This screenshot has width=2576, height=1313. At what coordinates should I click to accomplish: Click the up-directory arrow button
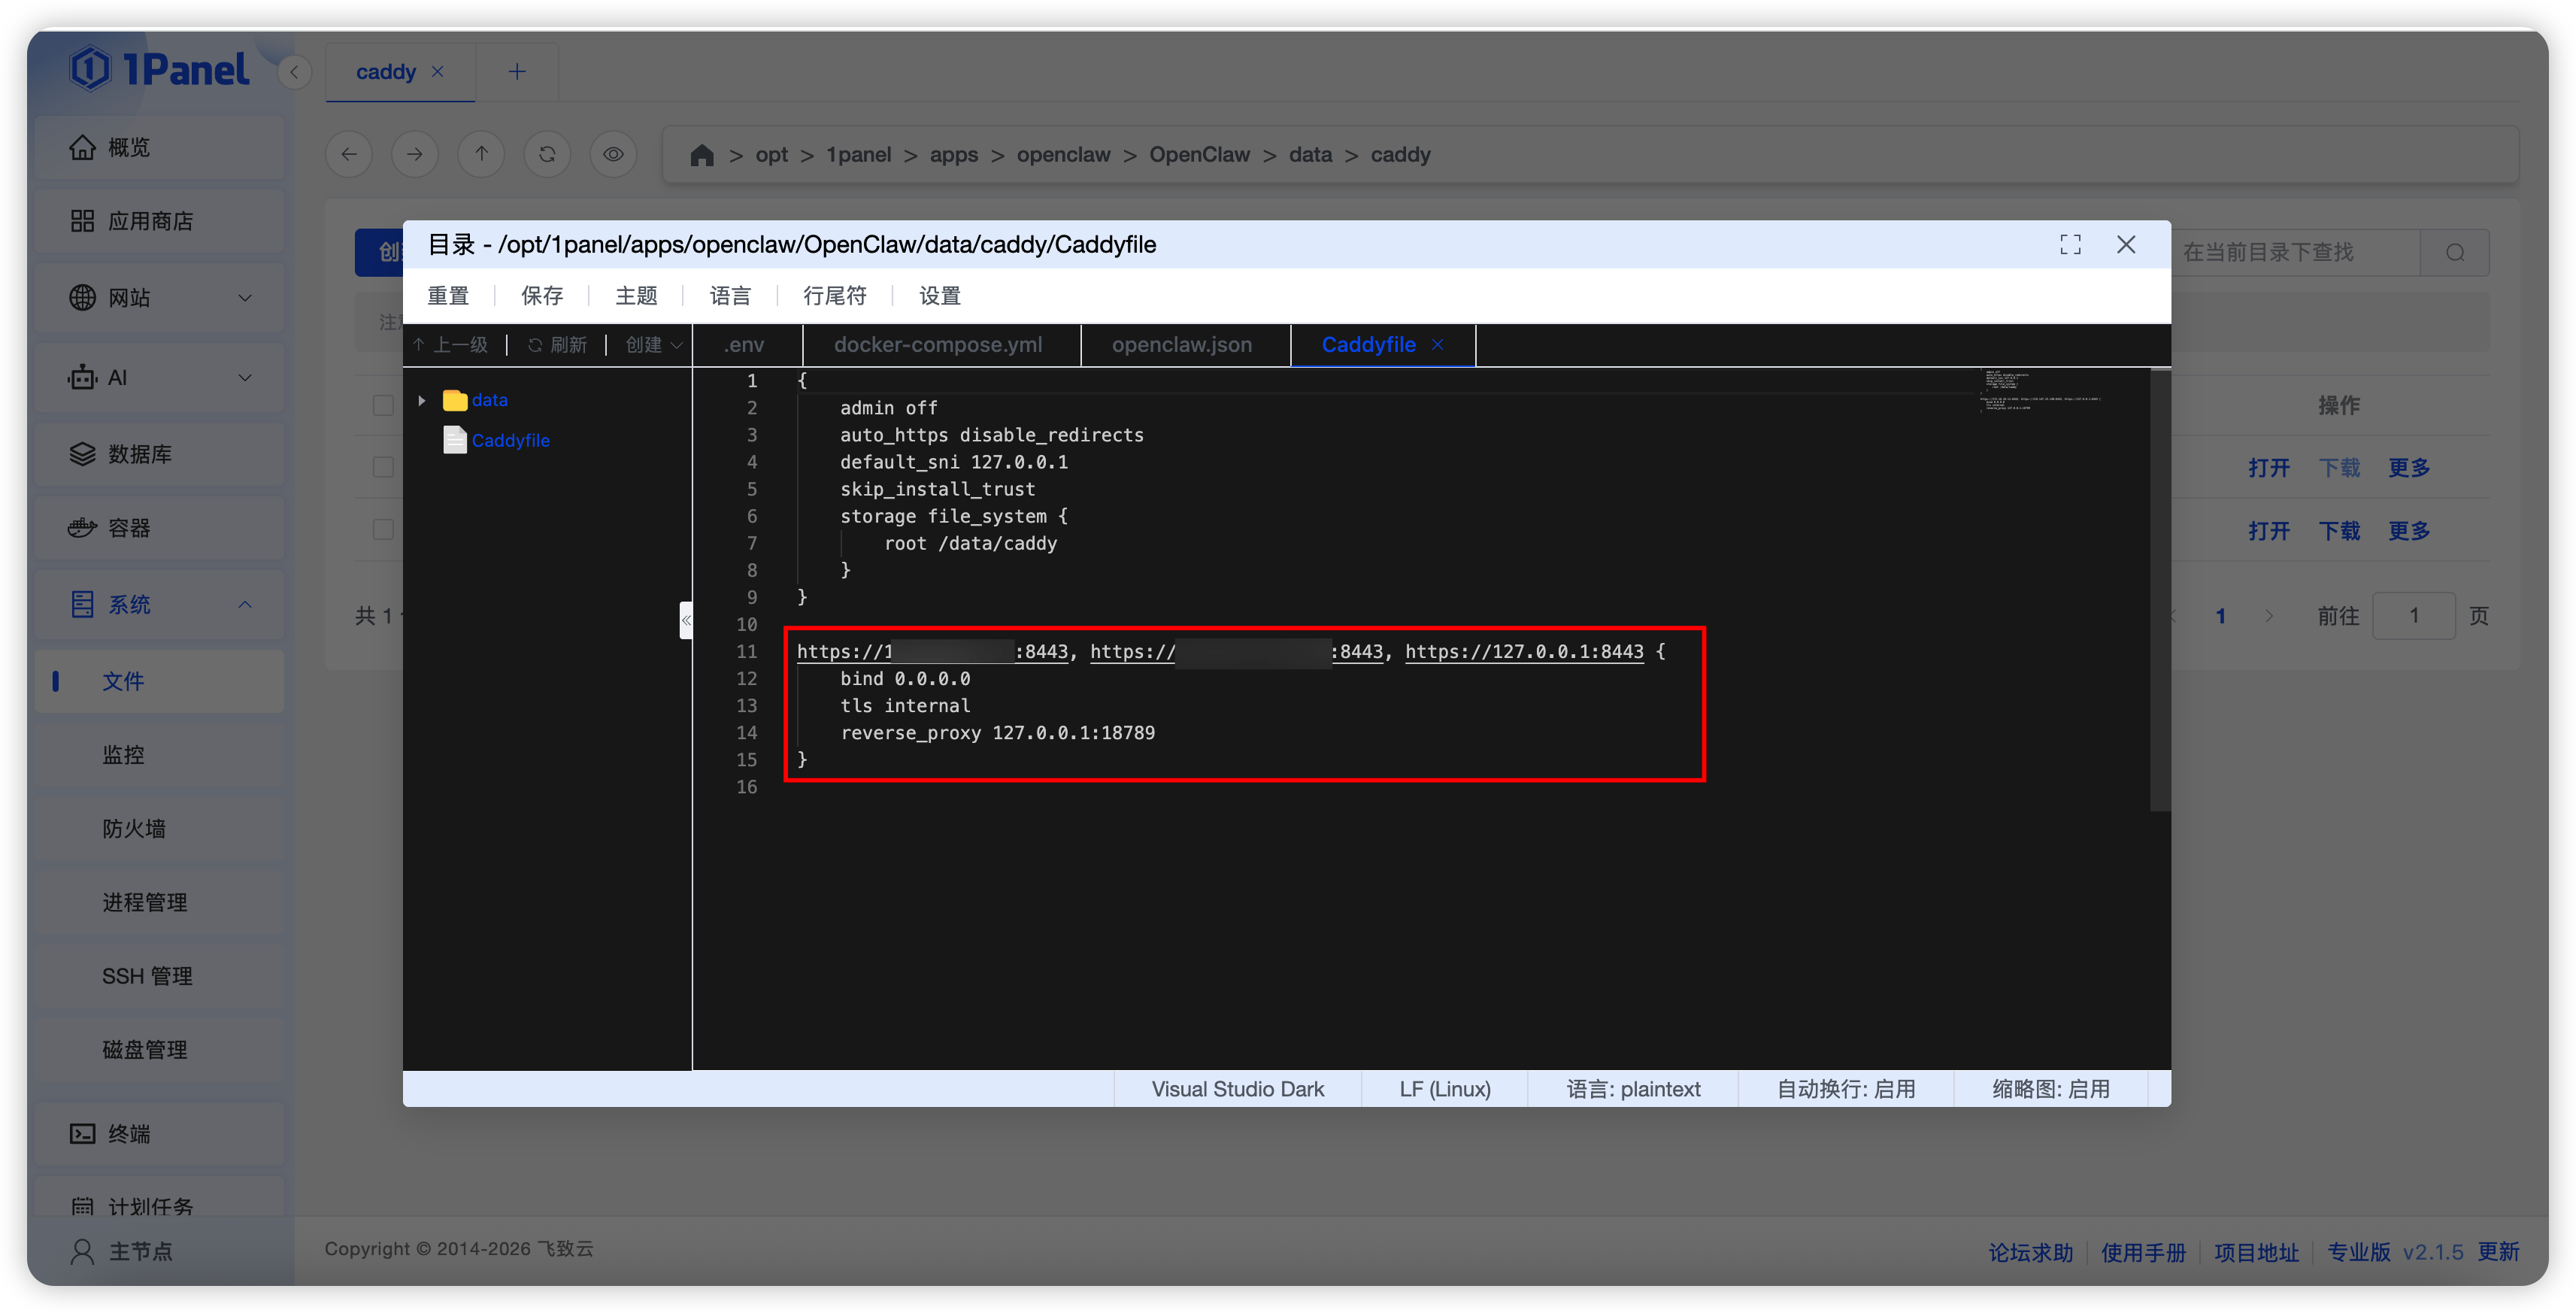click(x=481, y=154)
